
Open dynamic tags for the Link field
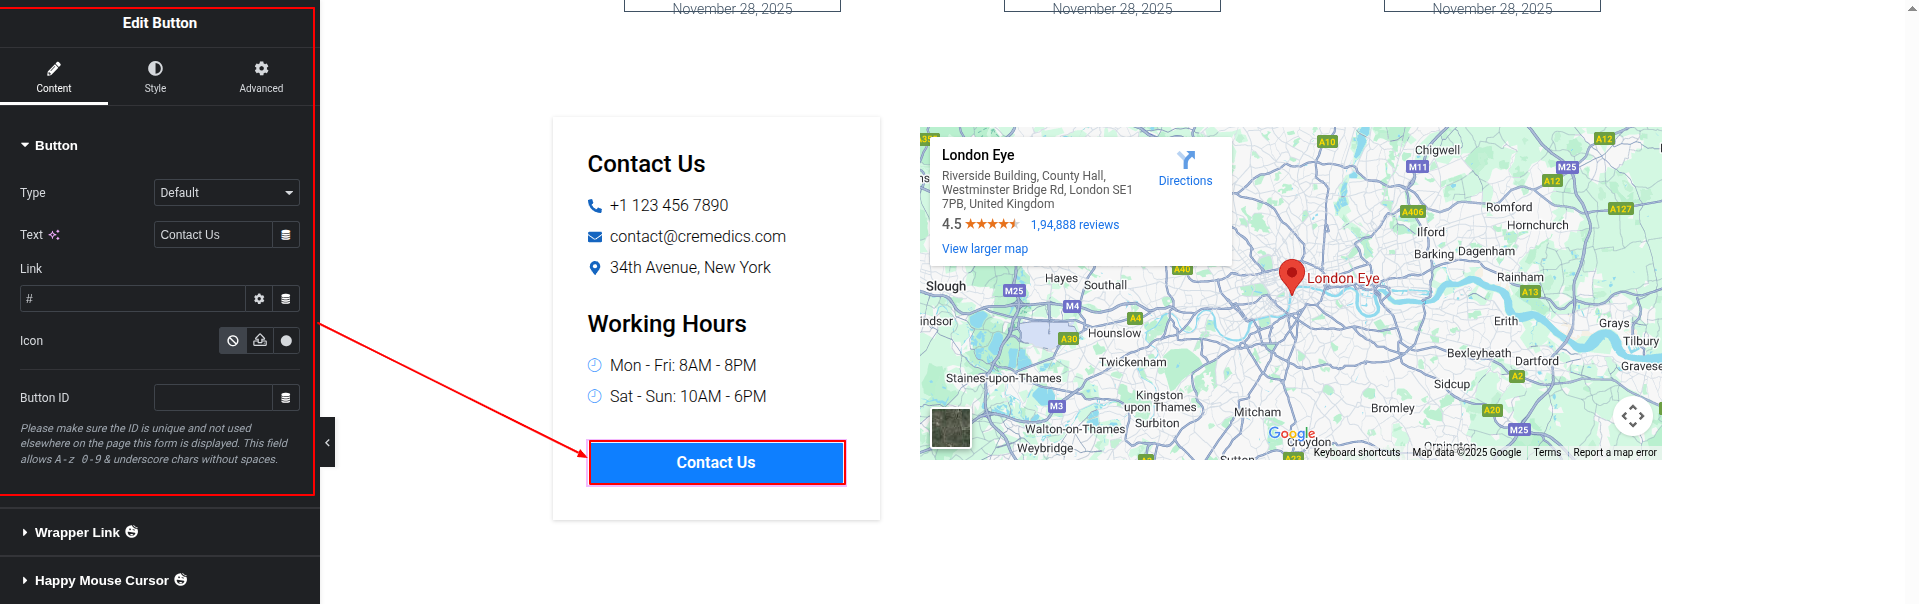tap(286, 299)
